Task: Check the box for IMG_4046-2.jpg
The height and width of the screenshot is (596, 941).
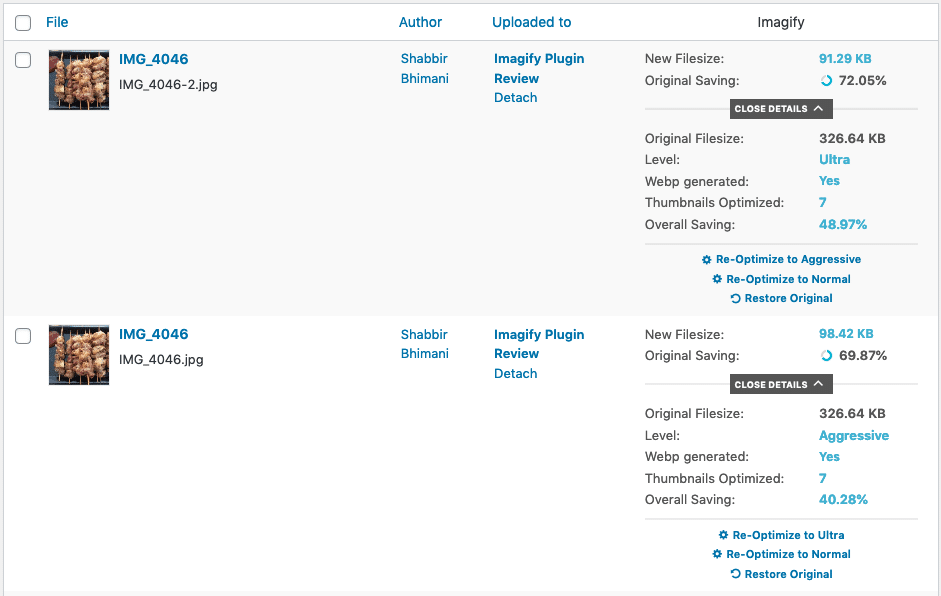Action: 23,60
